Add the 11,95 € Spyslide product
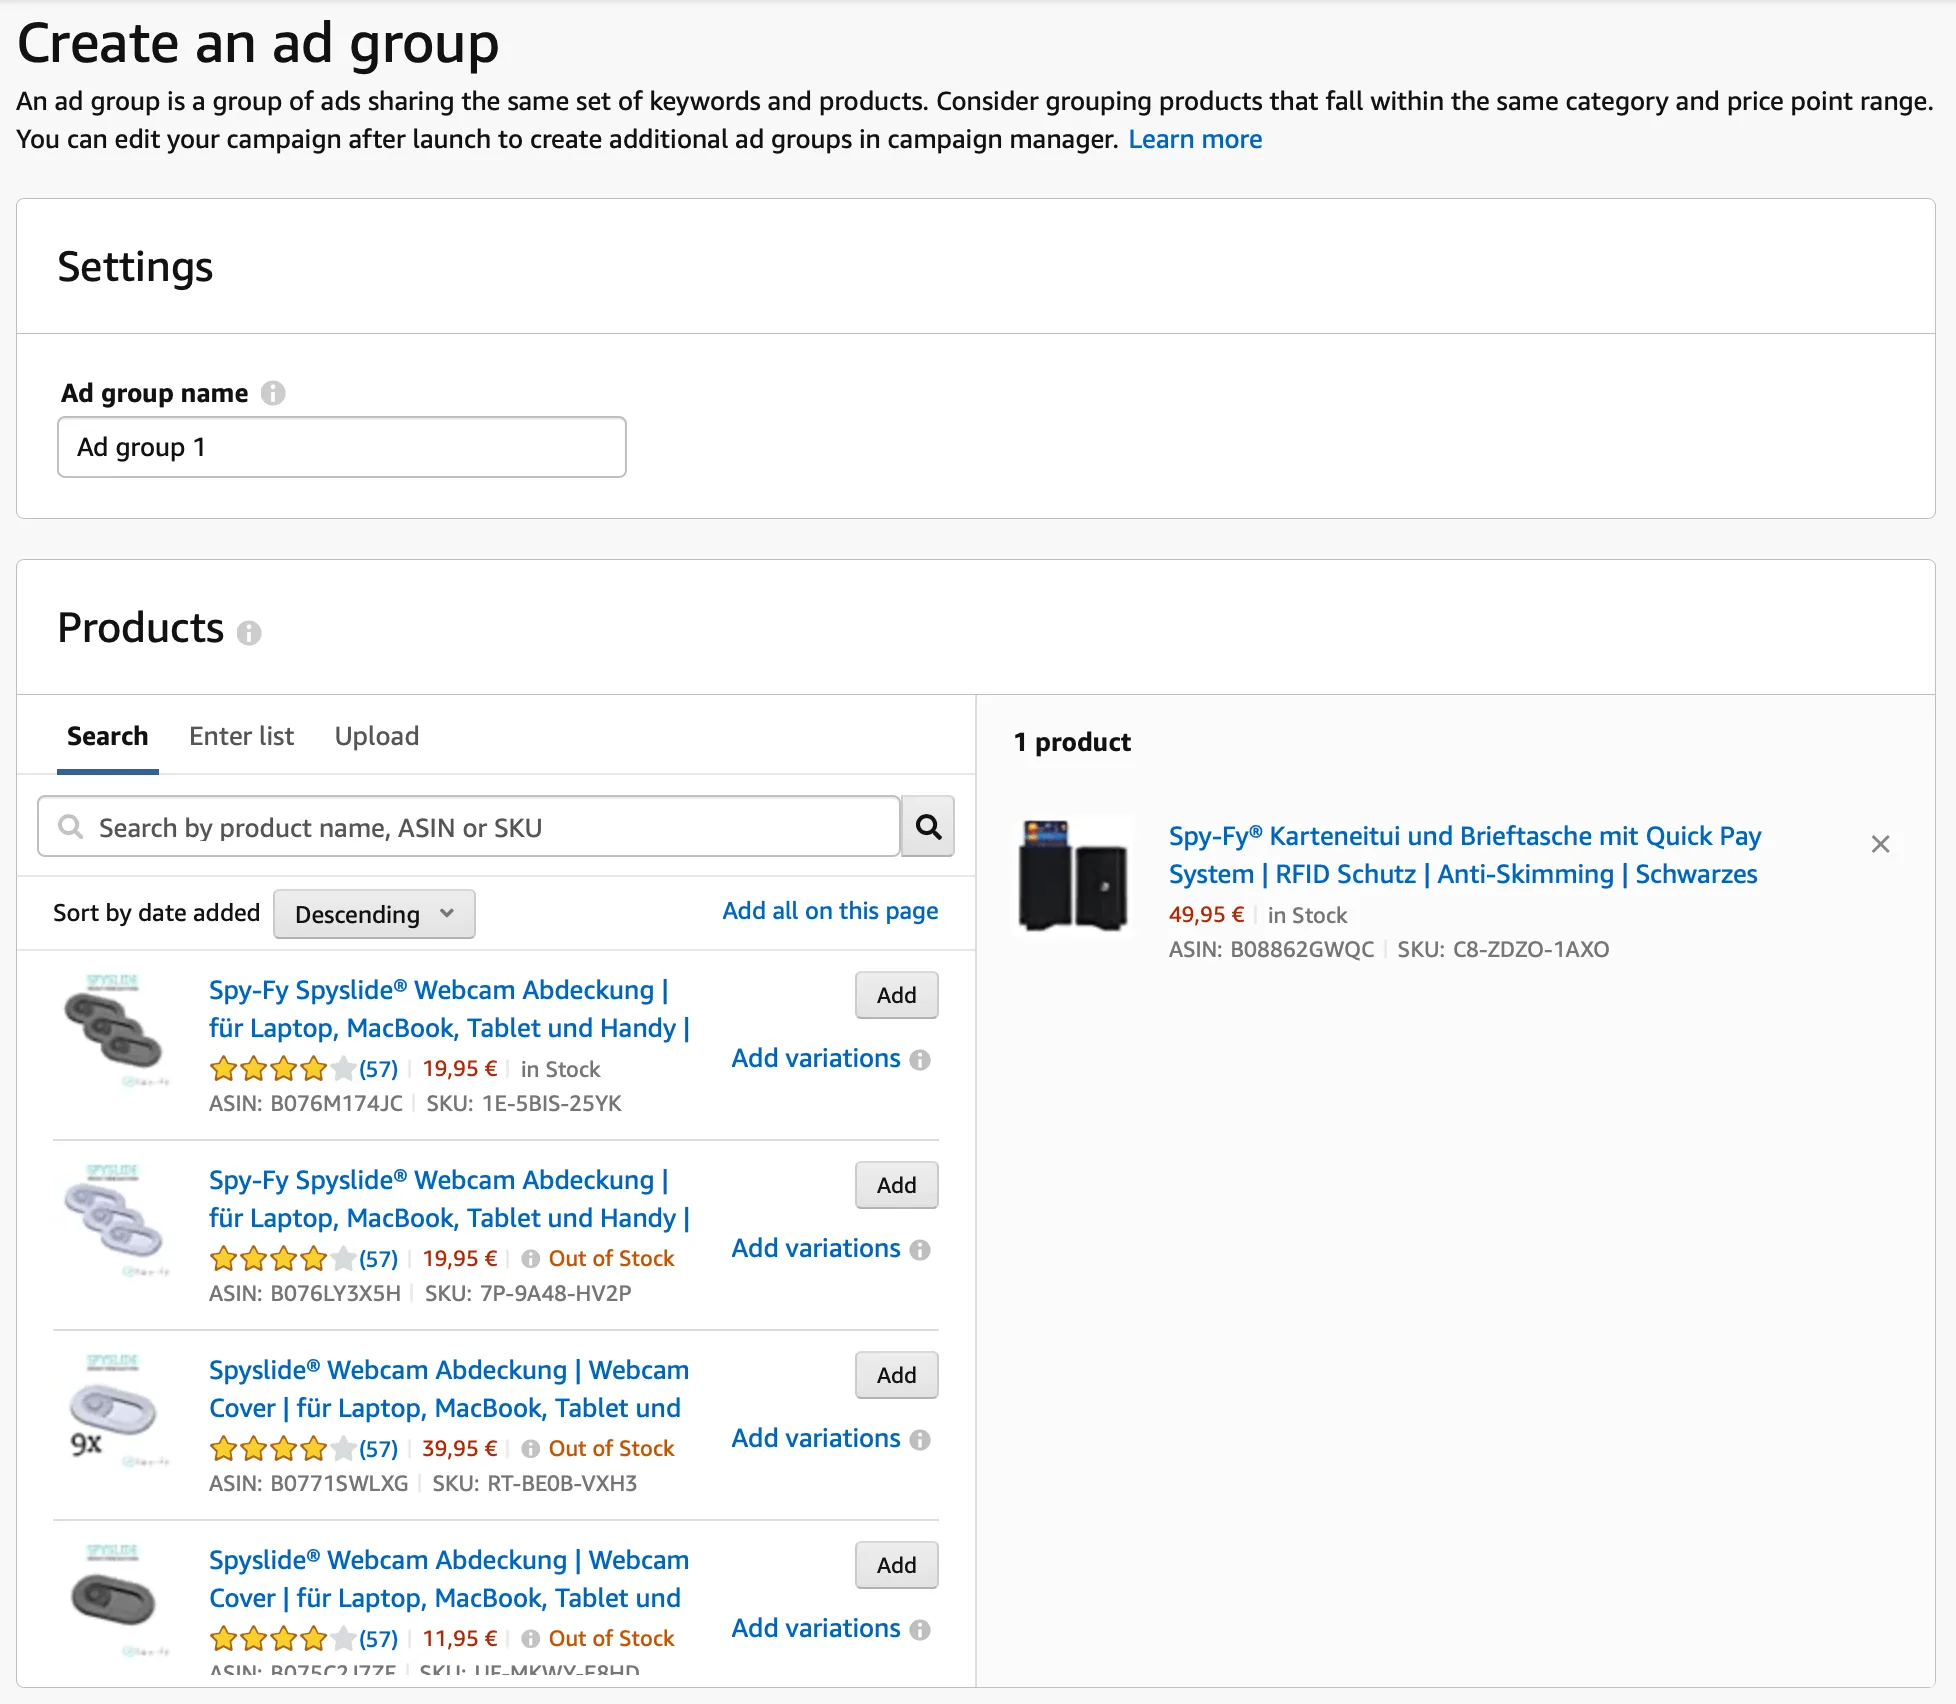 pos(896,1565)
